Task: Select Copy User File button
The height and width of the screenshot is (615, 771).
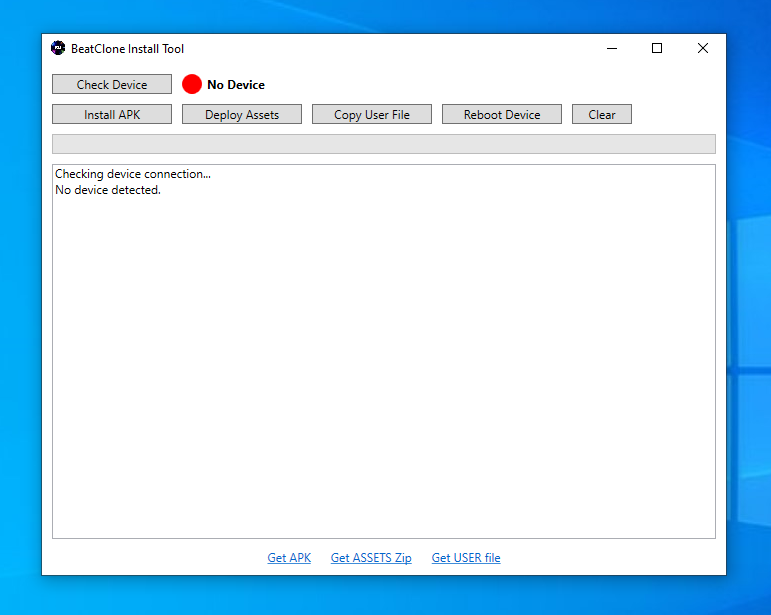Action: [372, 114]
